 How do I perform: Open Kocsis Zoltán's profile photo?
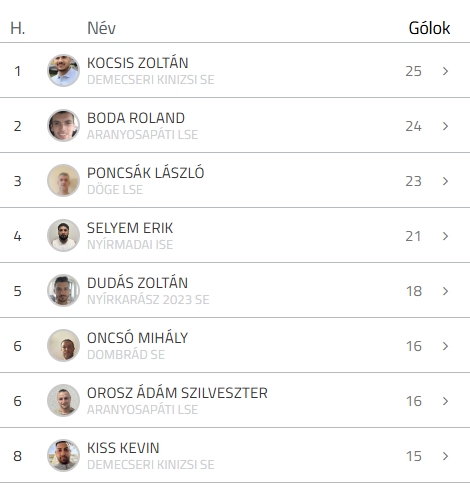(63, 71)
